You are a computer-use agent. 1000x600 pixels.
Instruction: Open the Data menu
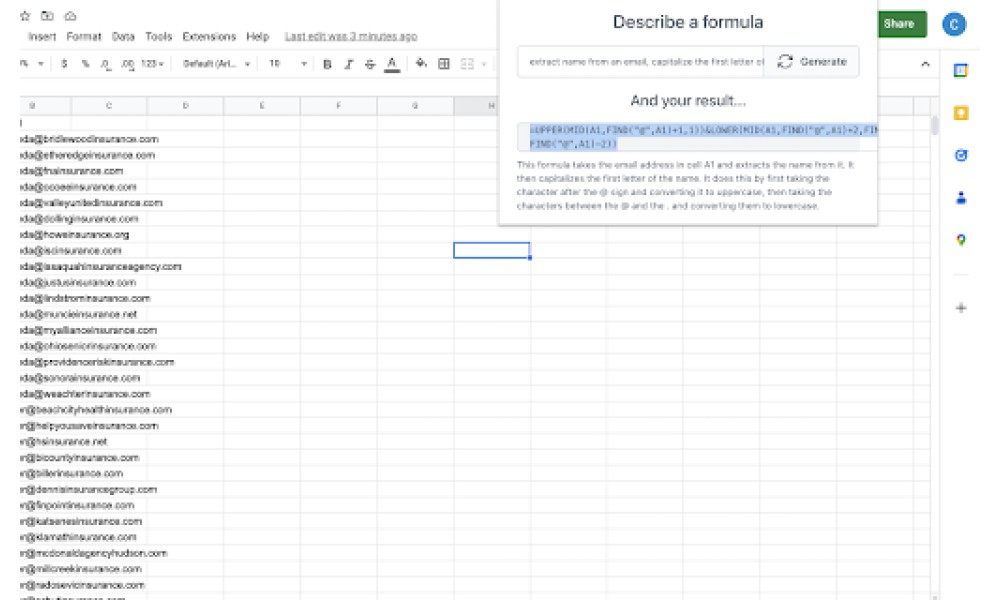tap(123, 37)
